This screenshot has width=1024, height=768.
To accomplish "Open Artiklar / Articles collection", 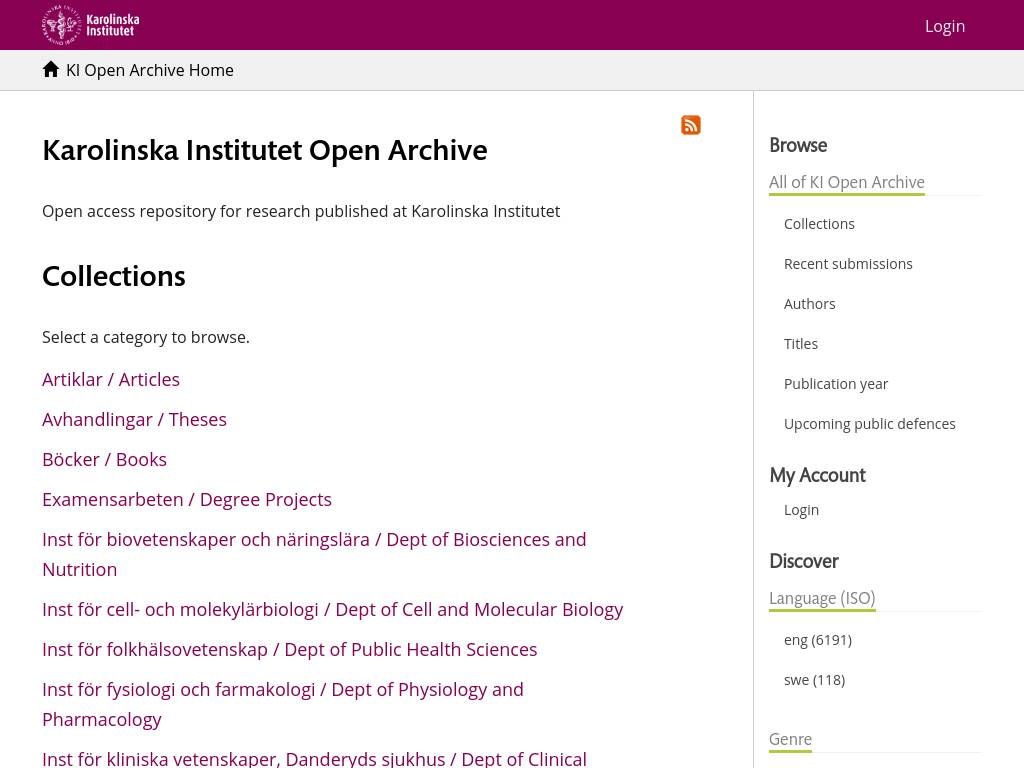I will pos(110,379).
